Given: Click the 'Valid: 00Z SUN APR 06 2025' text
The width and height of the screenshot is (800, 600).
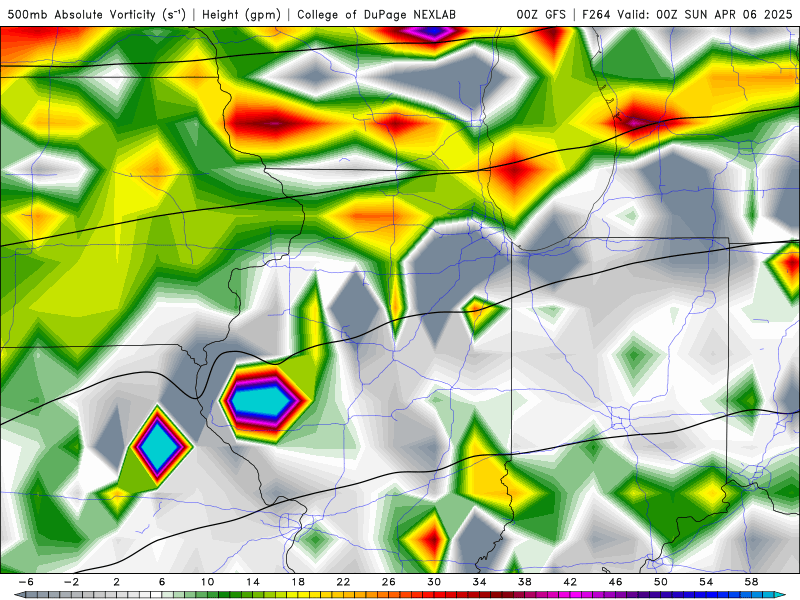Looking at the screenshot, I should tap(705, 15).
